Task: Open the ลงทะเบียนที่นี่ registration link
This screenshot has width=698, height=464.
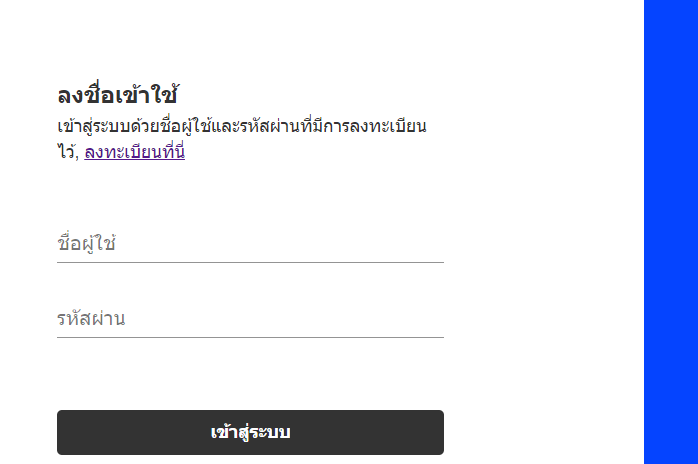Action: click(134, 152)
